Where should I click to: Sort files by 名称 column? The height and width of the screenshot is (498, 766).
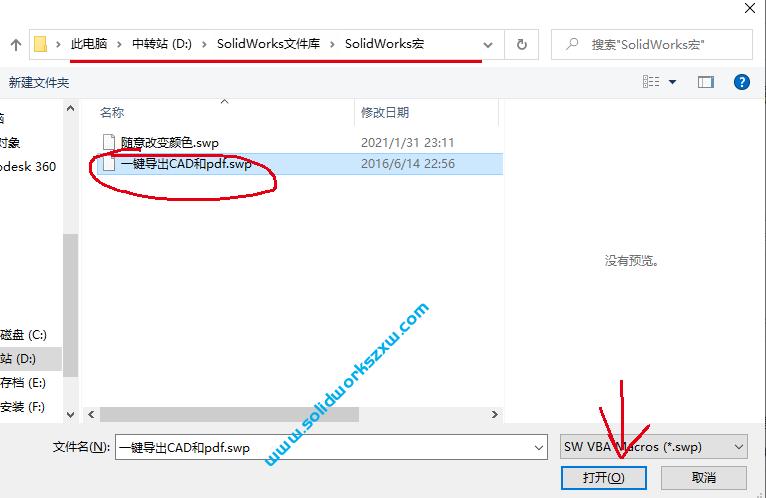[x=112, y=112]
